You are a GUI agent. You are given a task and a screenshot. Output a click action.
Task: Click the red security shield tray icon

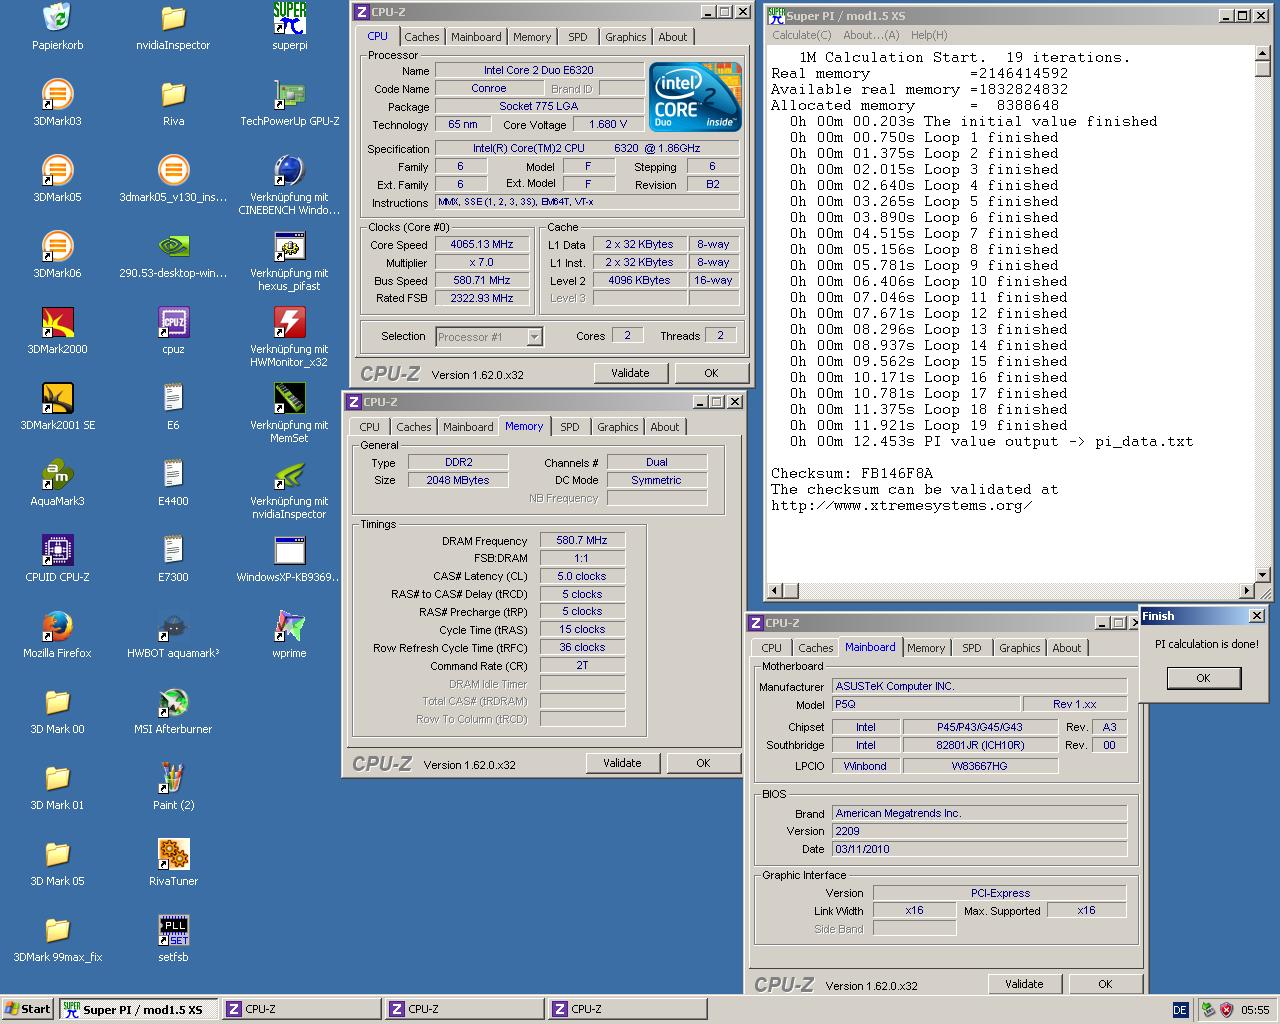[x=1226, y=1010]
